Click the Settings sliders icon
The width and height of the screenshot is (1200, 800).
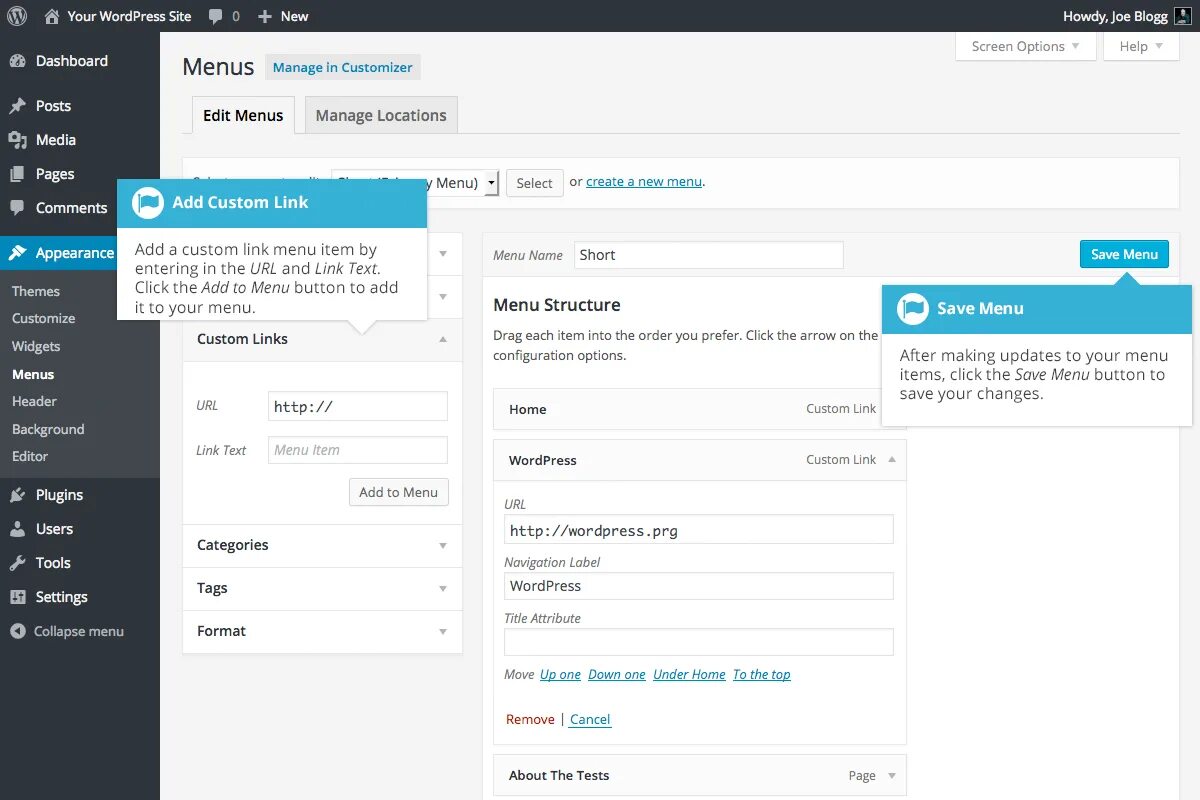[x=17, y=597]
